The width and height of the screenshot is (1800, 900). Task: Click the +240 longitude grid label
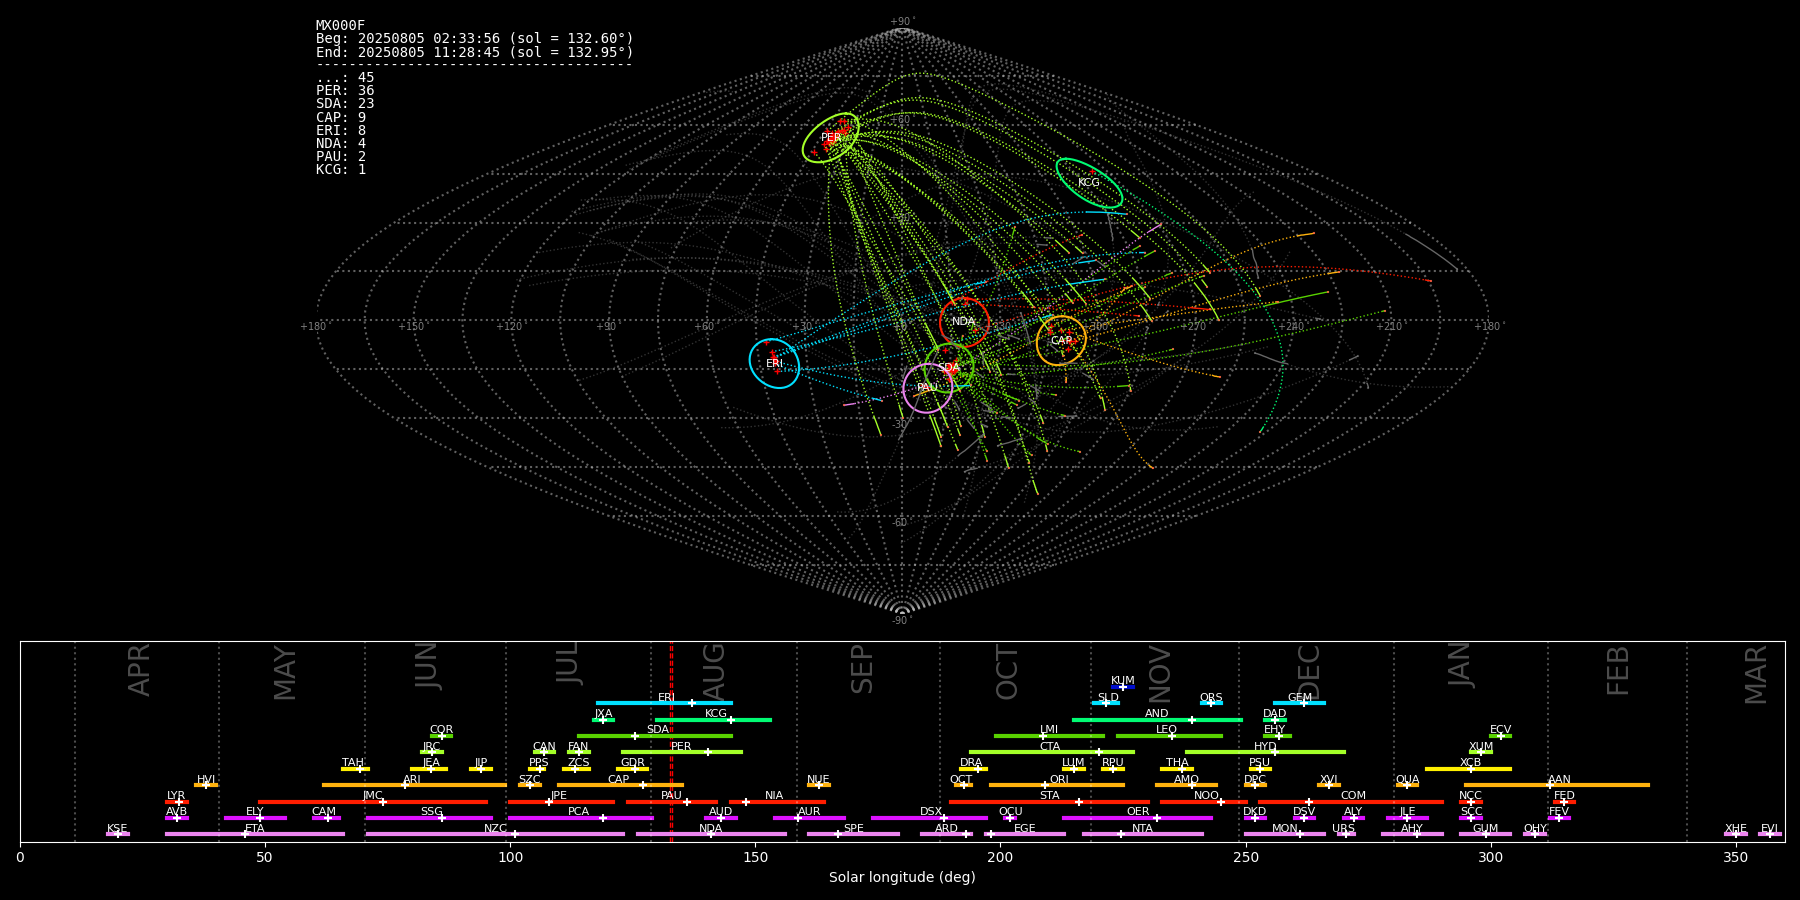[1291, 327]
